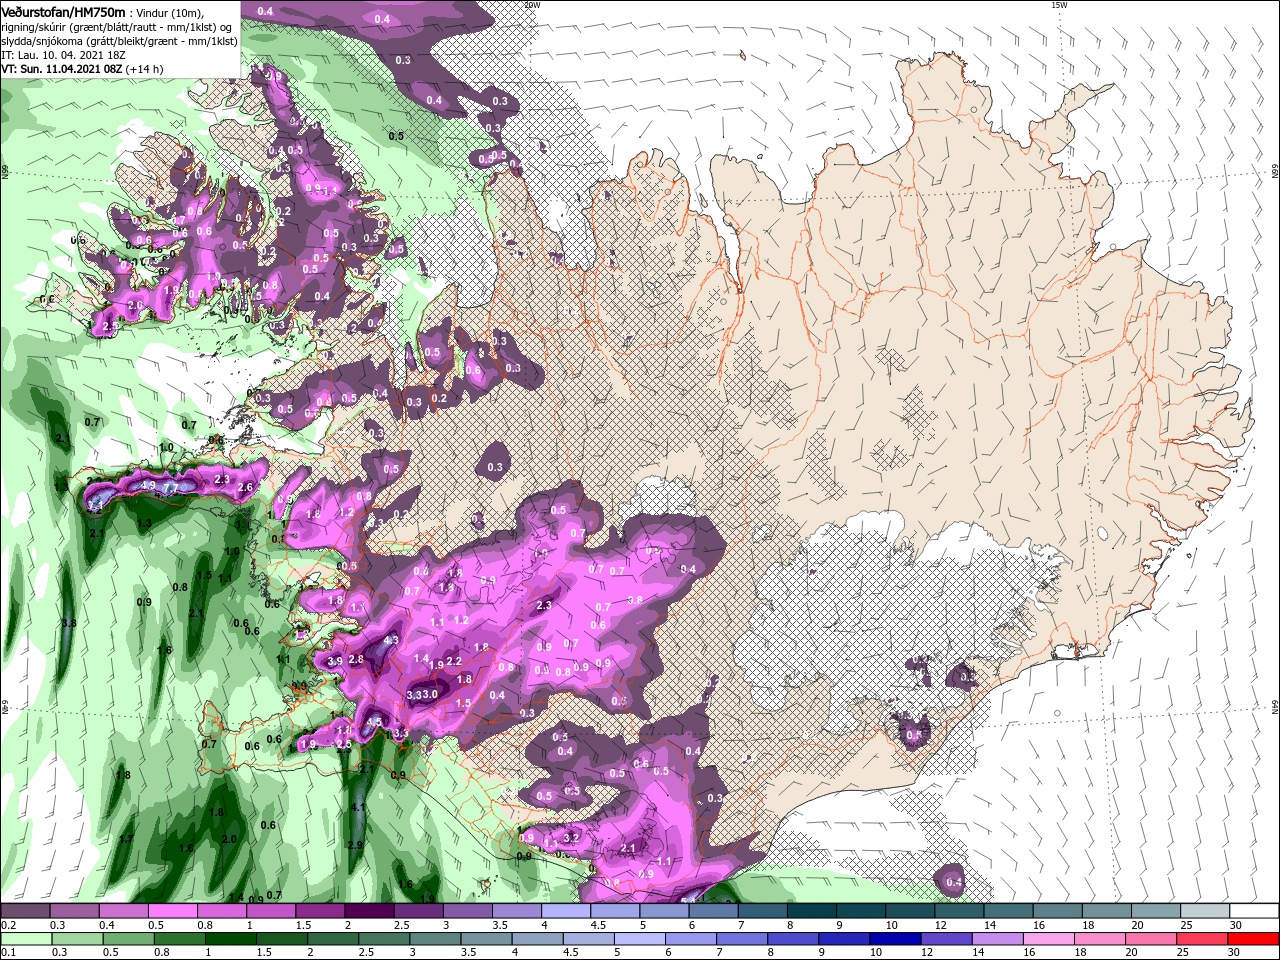The width and height of the screenshot is (1280, 960).
Task: Click the 4.1 value in the southern rain band
Action: [359, 807]
